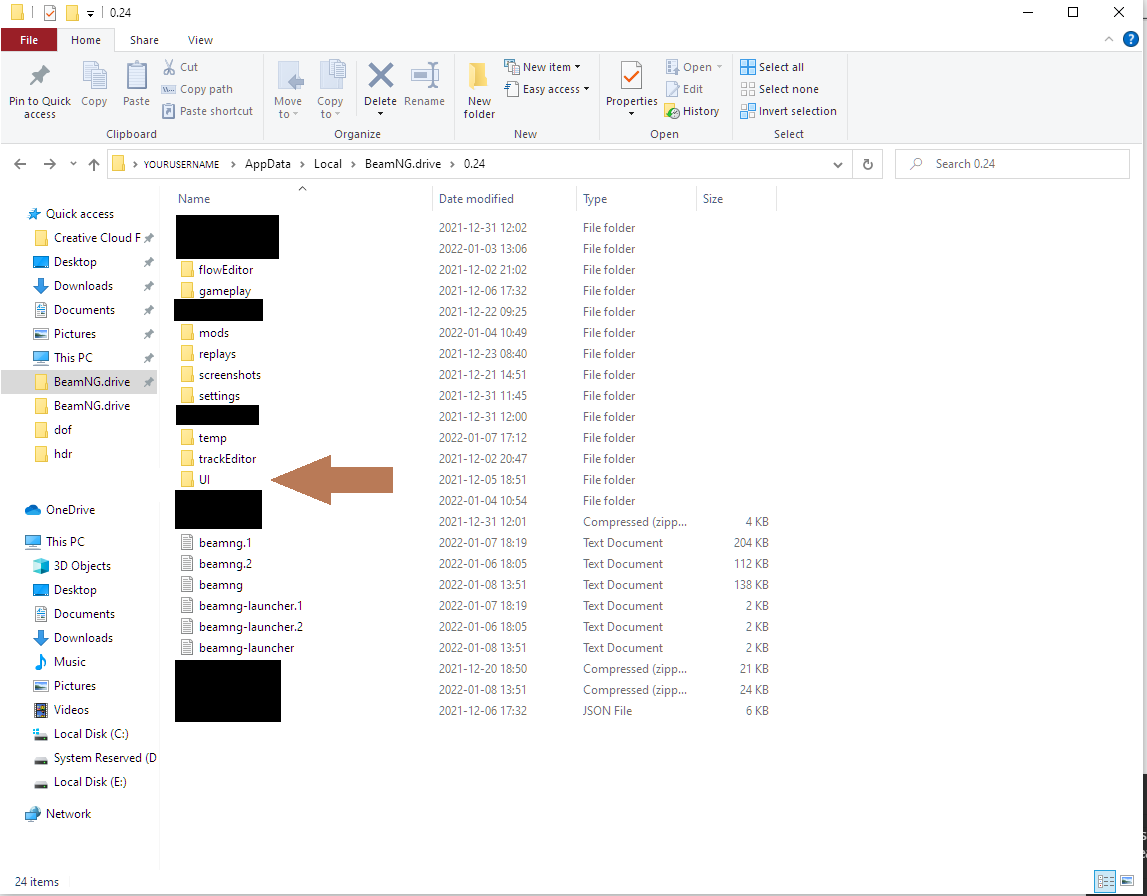Switch to the View ribbon tab
Screen dimensions: 1147x896
(200, 40)
